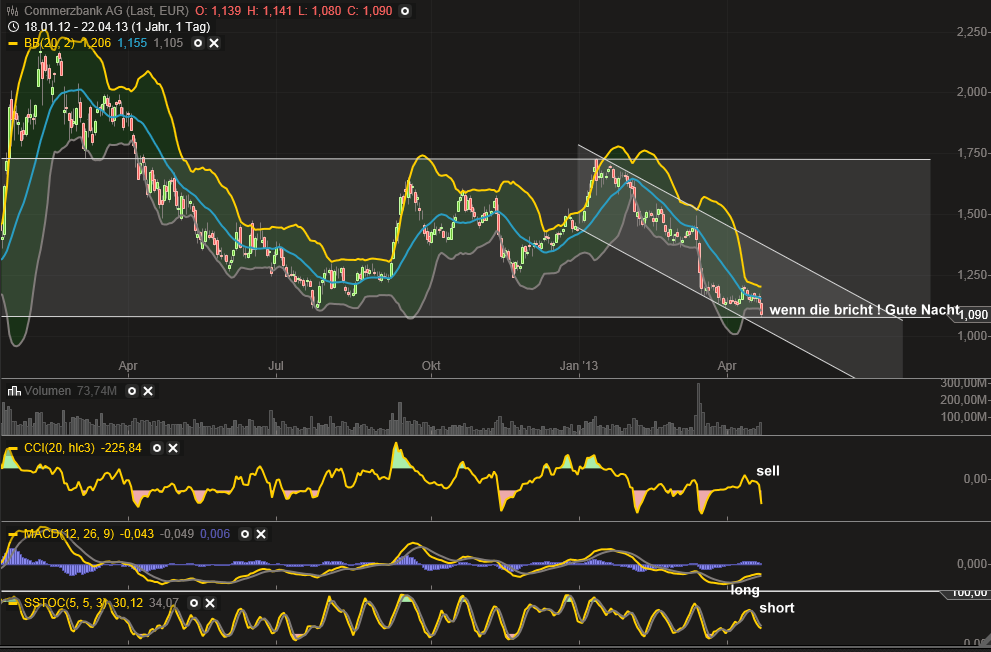Select the CCI(20, hlc3) label
The width and height of the screenshot is (991, 652).
[59, 448]
